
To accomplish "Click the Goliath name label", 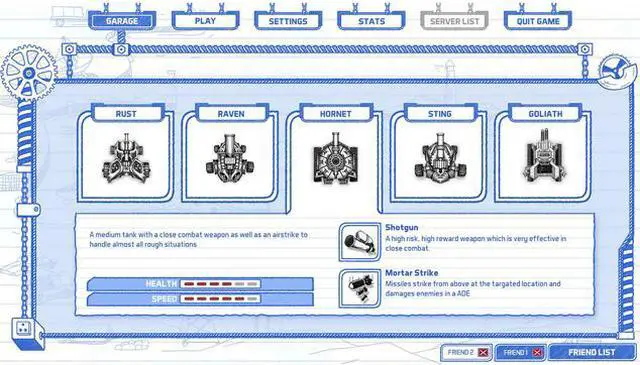I will click(x=545, y=114).
